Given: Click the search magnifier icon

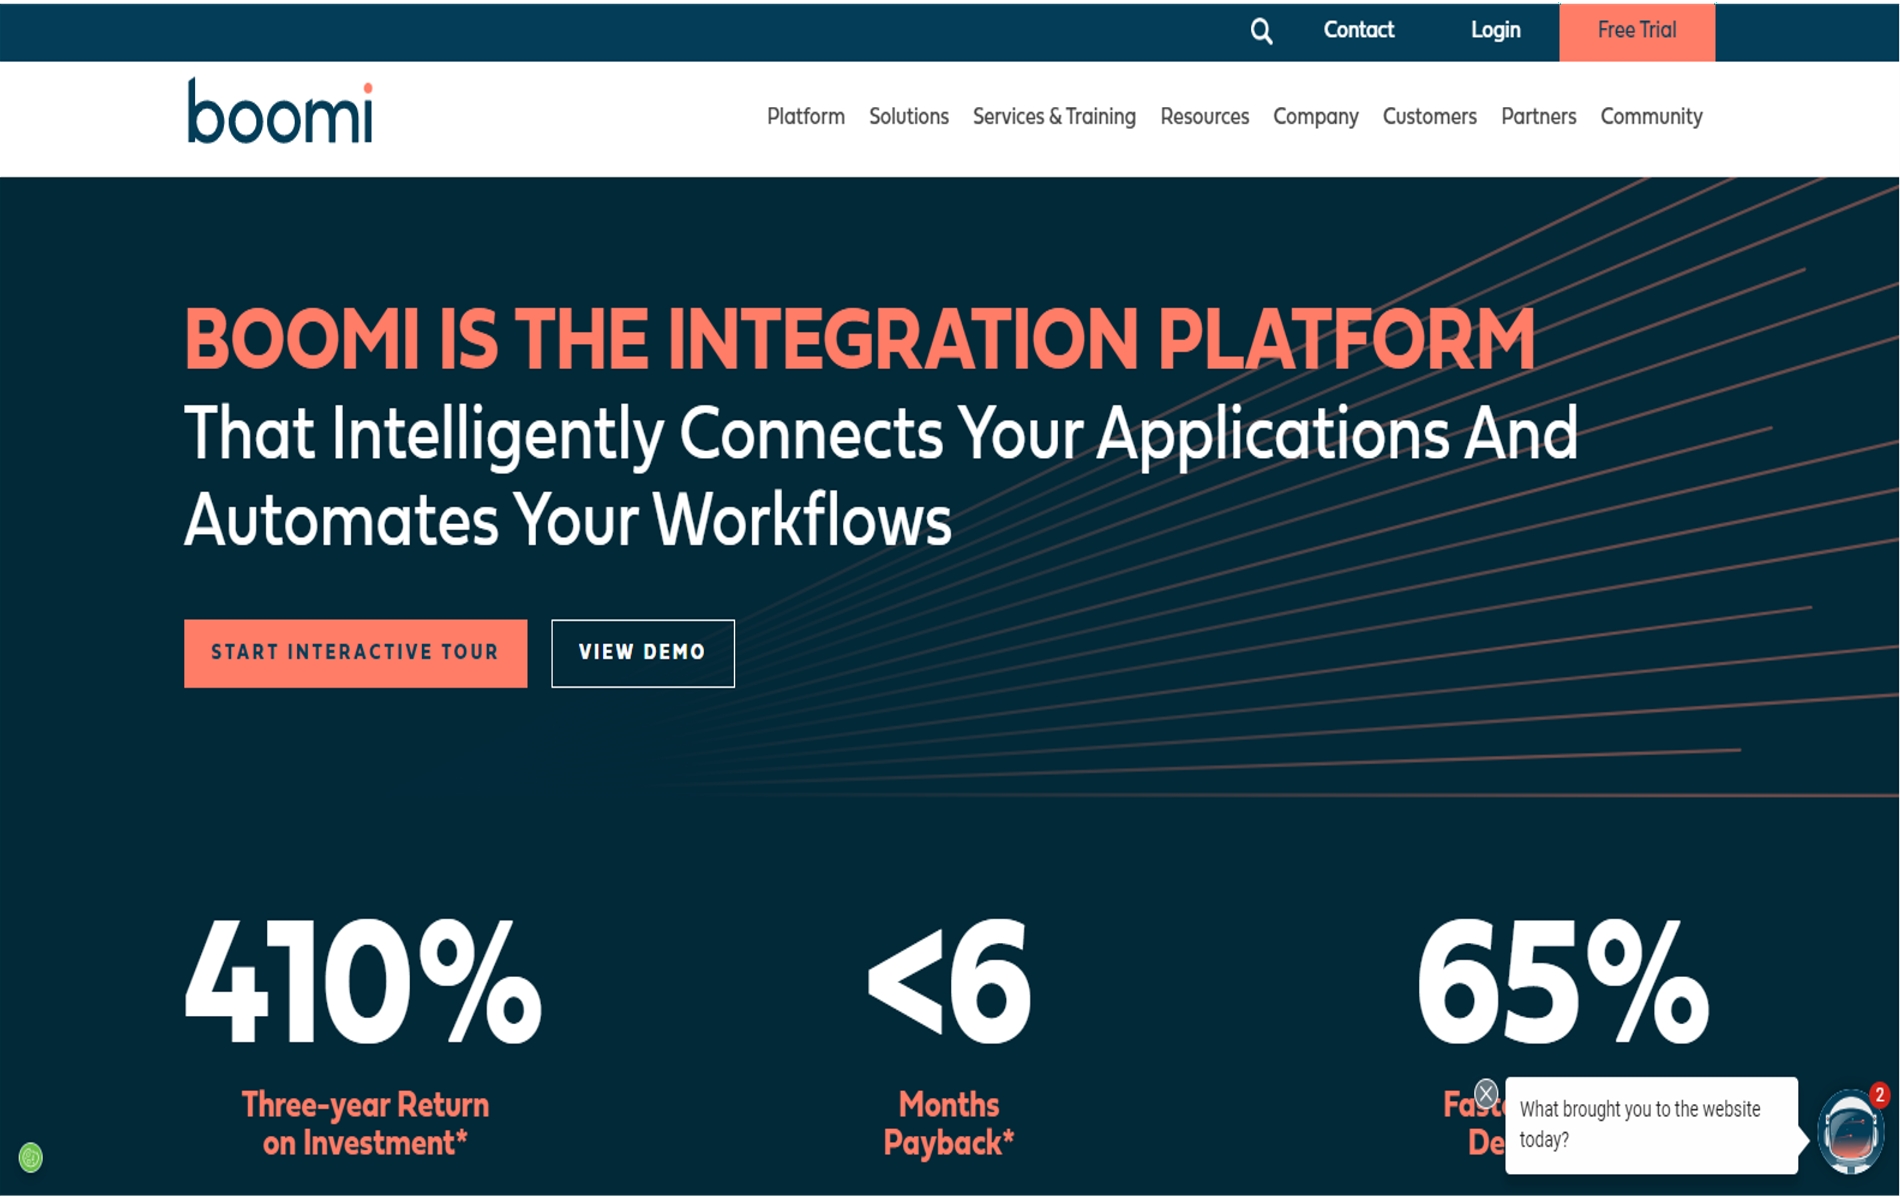Looking at the screenshot, I should coord(1262,30).
